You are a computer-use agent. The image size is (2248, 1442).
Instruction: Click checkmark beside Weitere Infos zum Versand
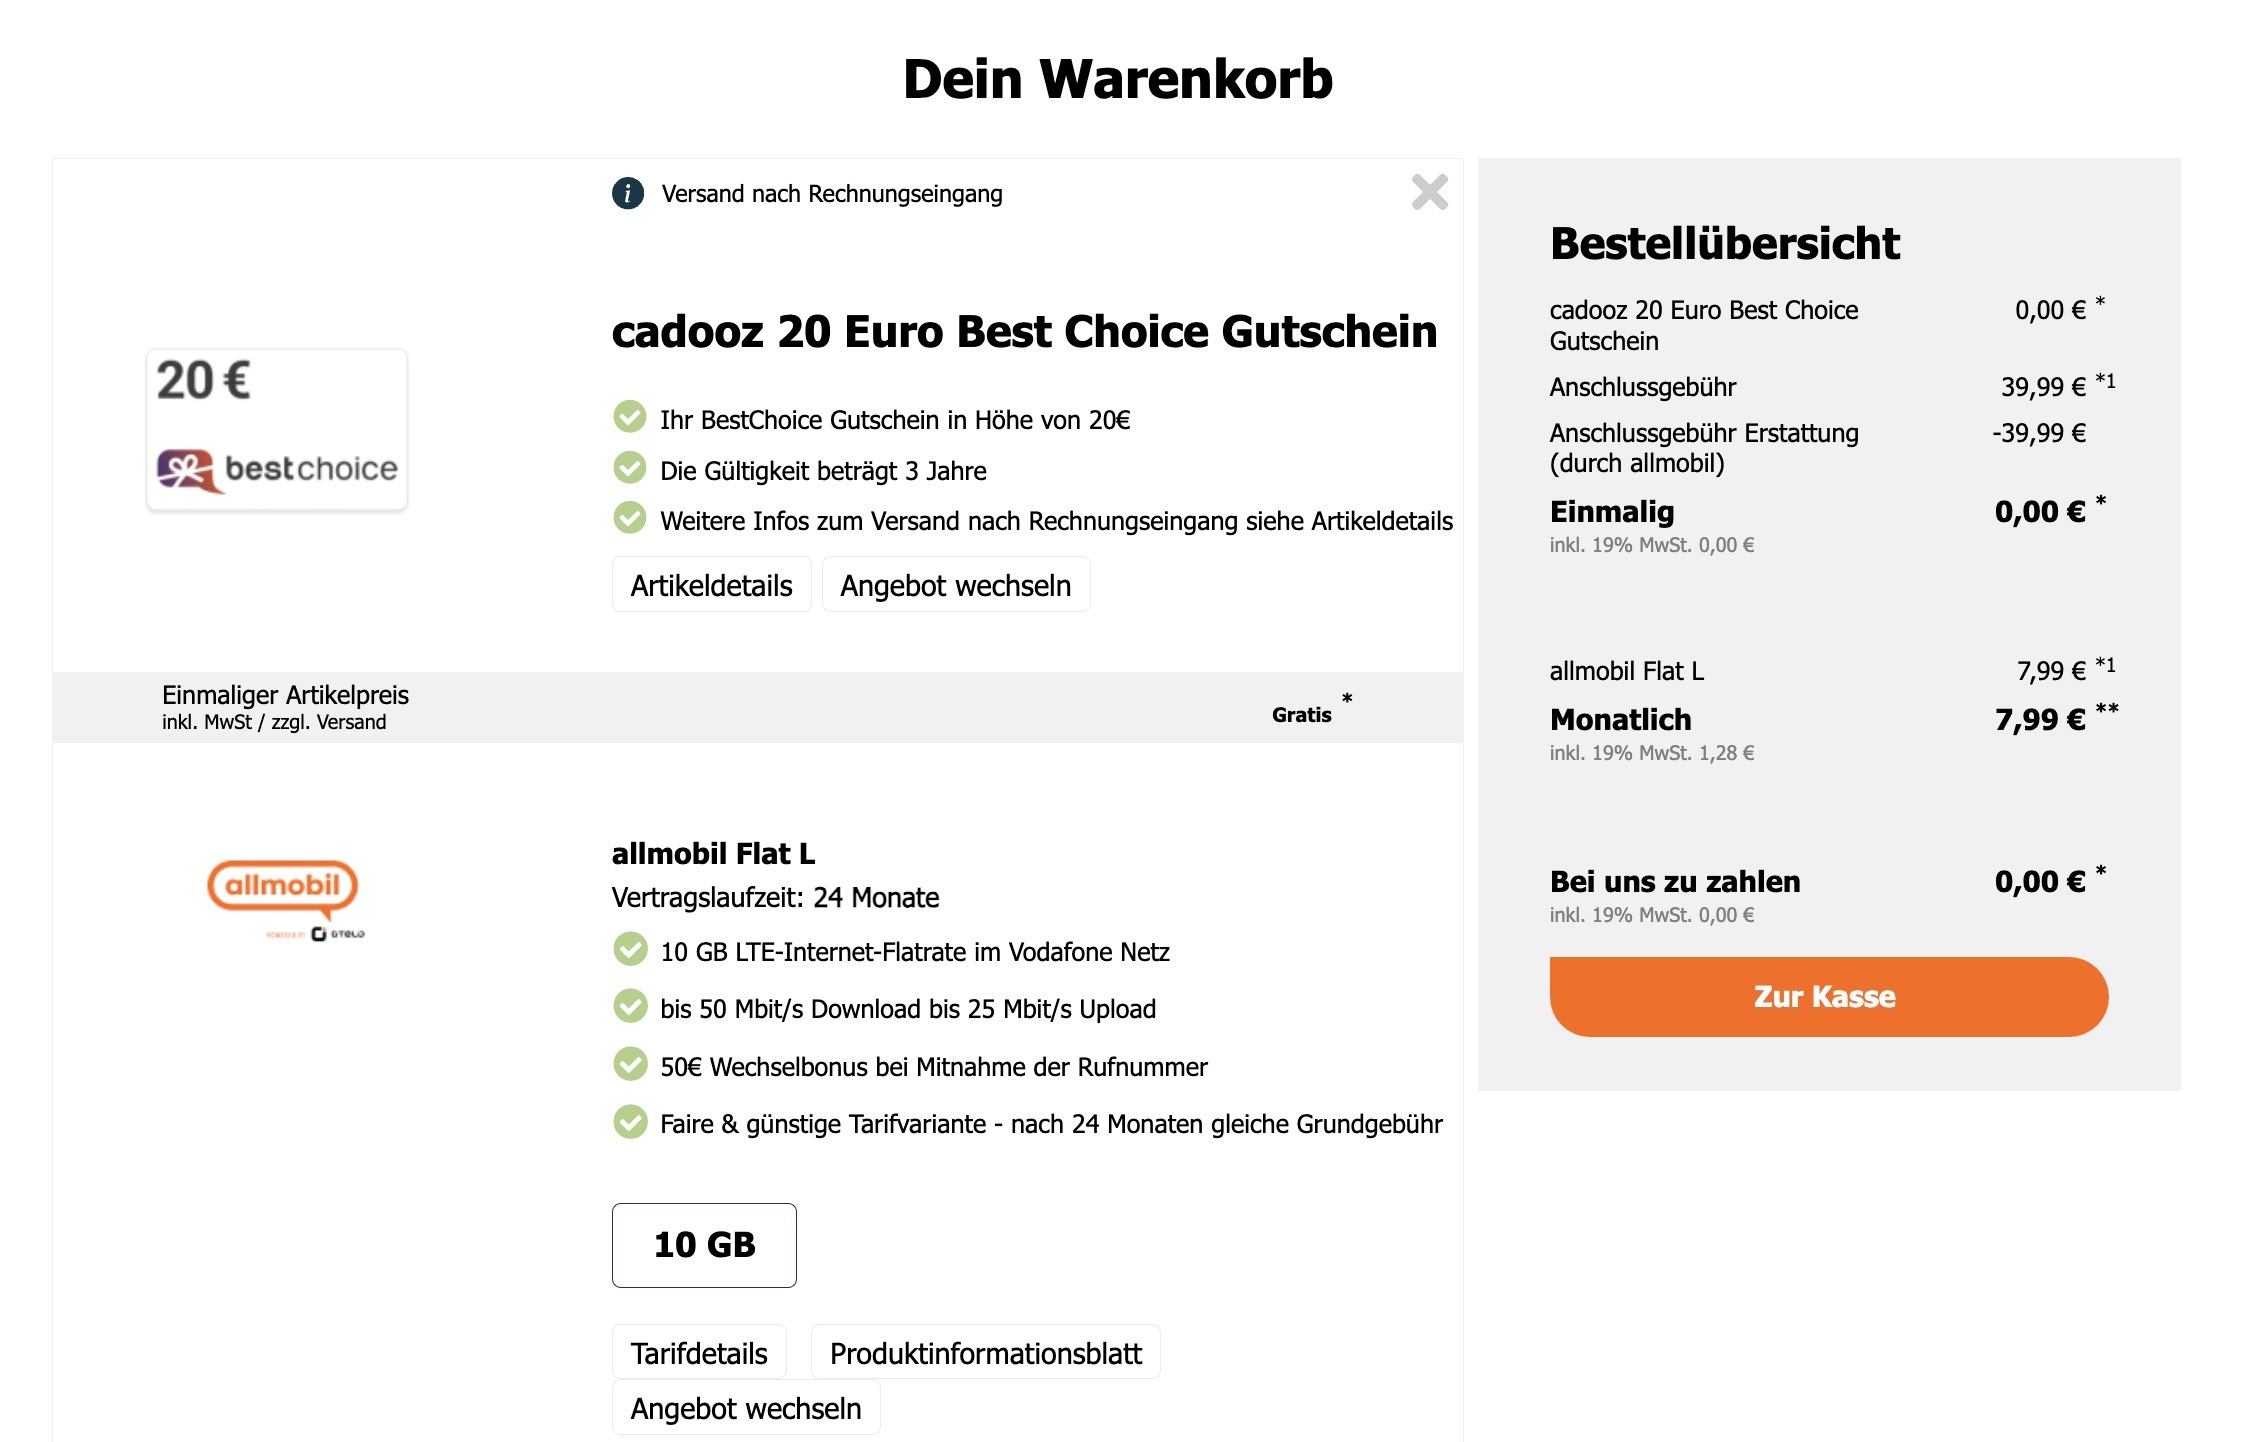(x=630, y=518)
